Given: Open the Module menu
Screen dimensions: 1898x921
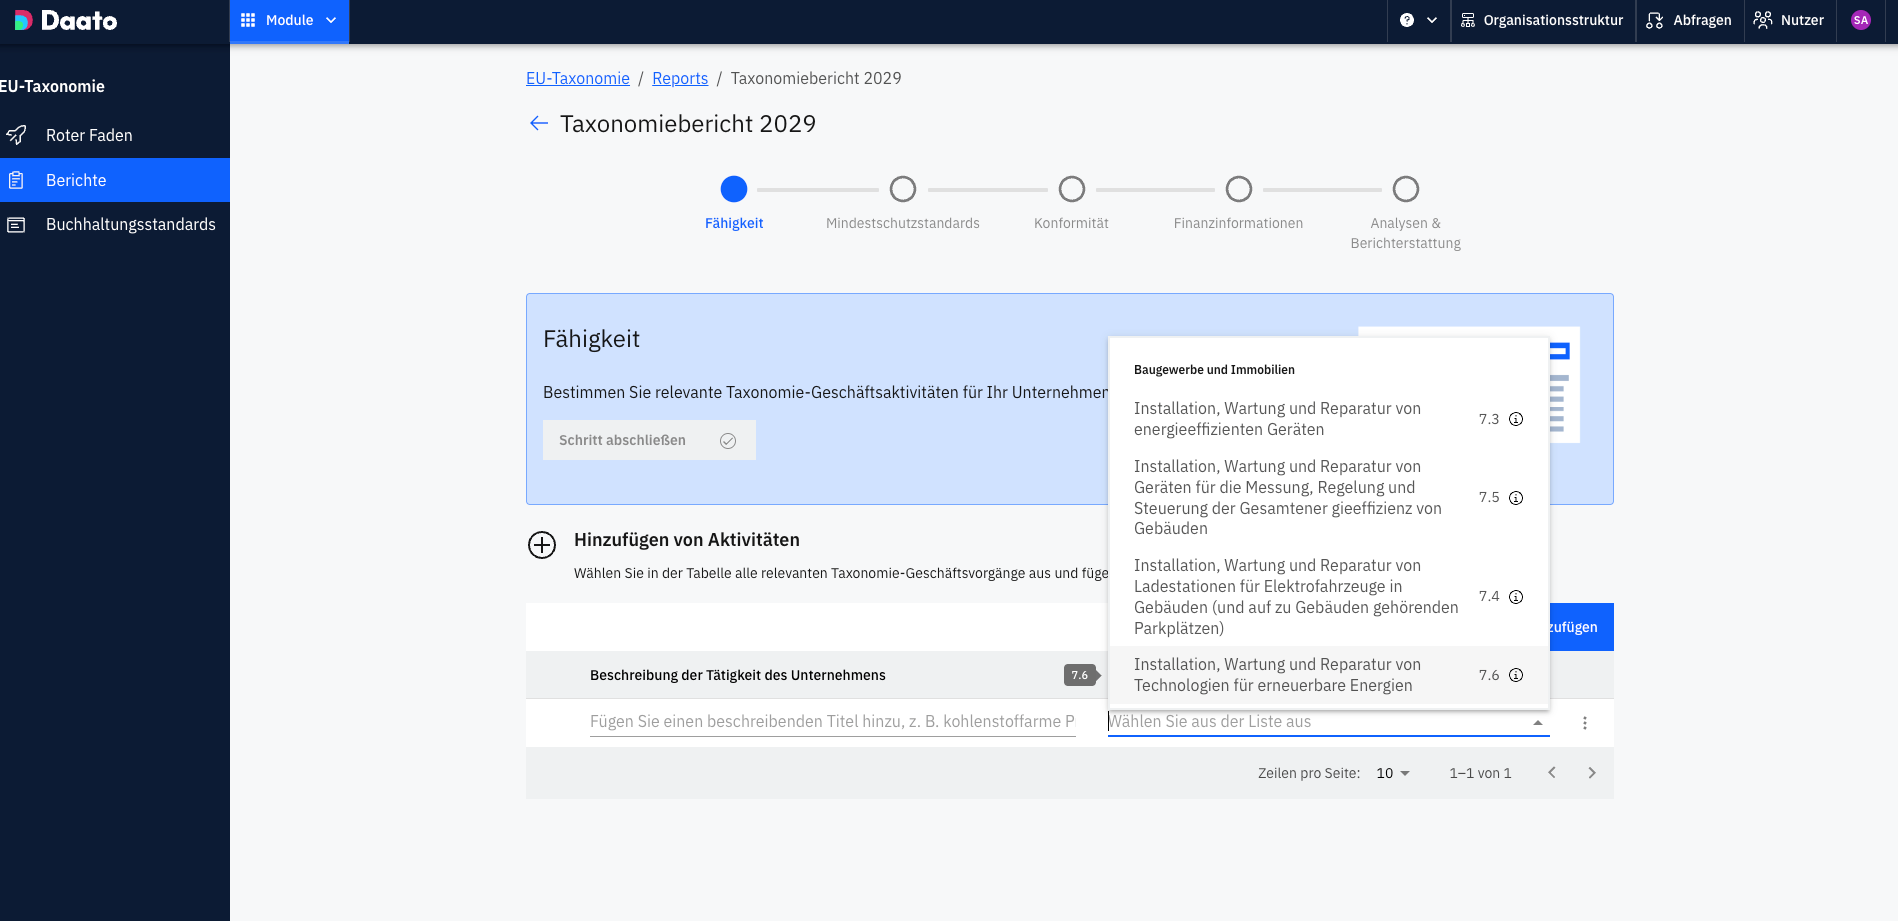Looking at the screenshot, I should point(289,20).
